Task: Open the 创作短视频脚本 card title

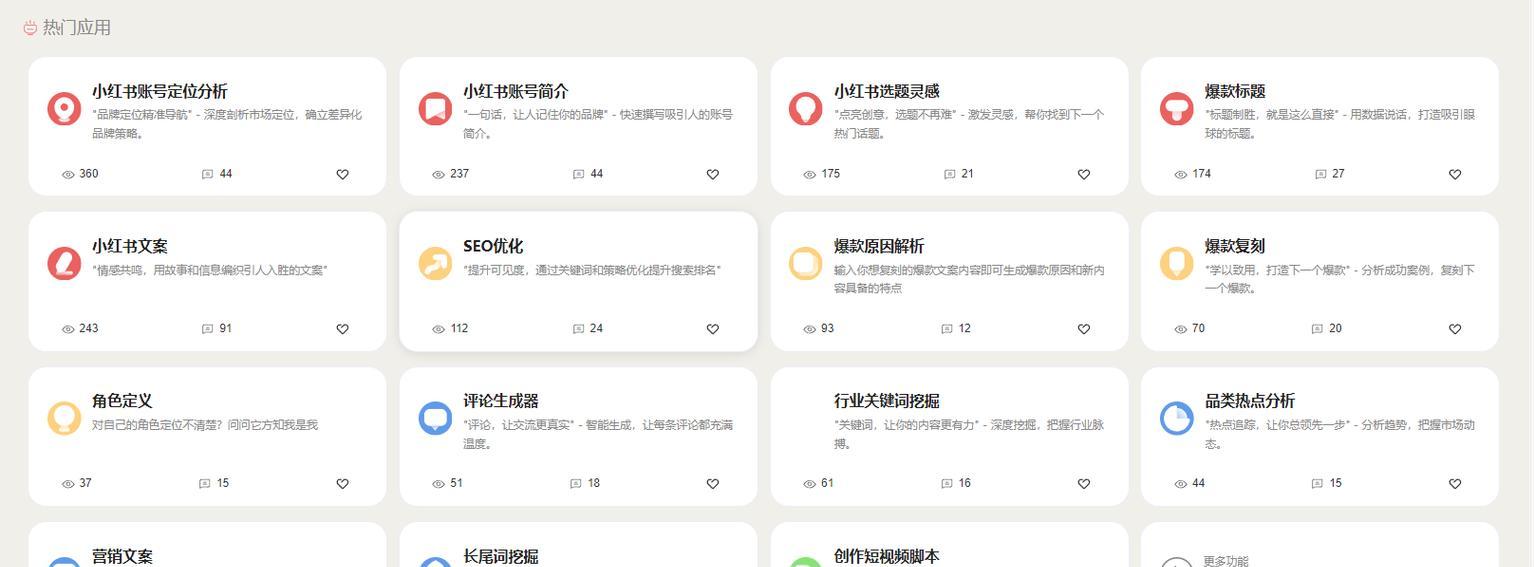Action: (886, 556)
